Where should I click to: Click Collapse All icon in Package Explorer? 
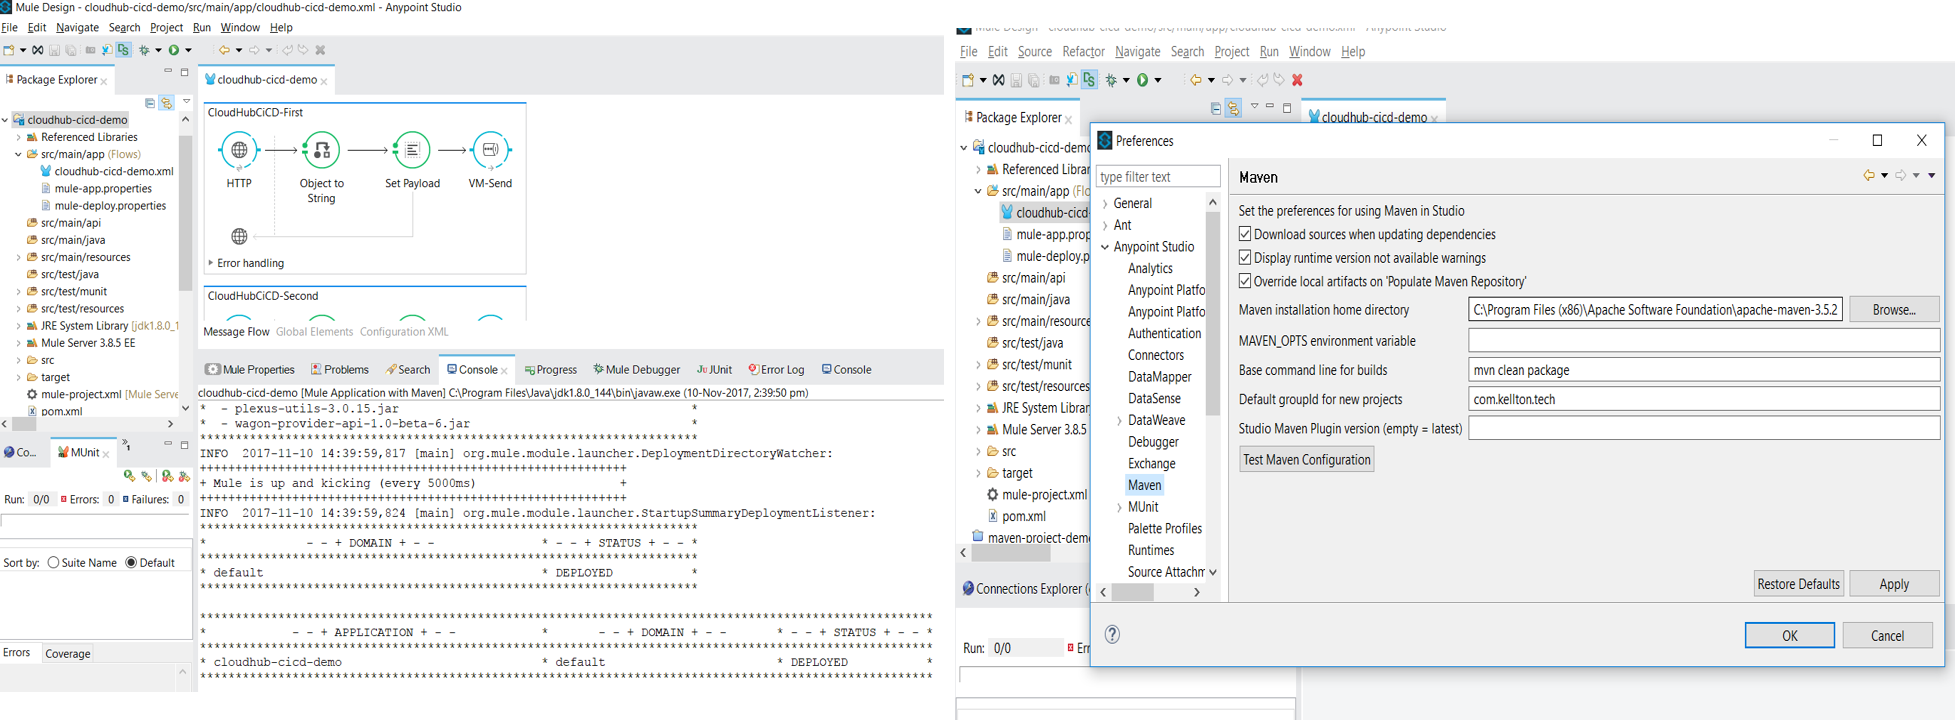[150, 103]
